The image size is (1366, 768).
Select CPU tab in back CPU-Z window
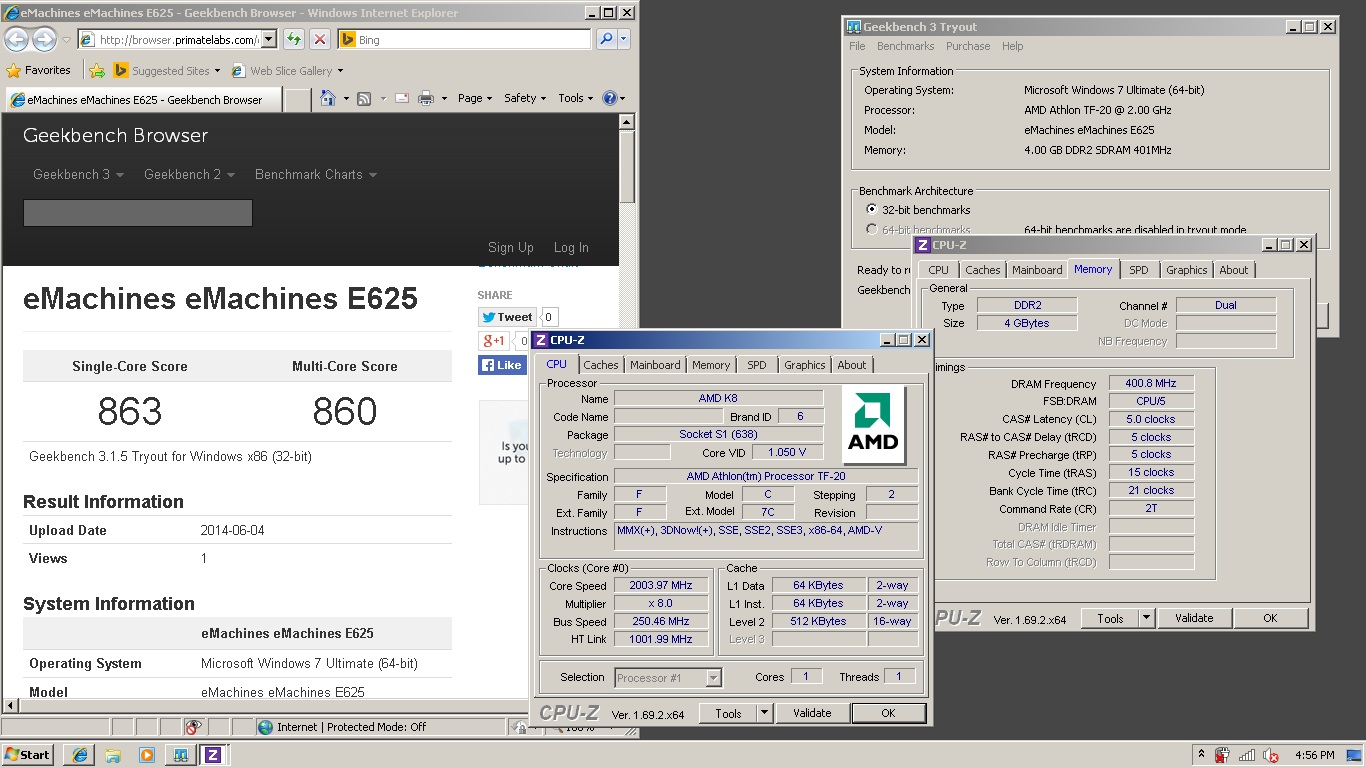938,270
